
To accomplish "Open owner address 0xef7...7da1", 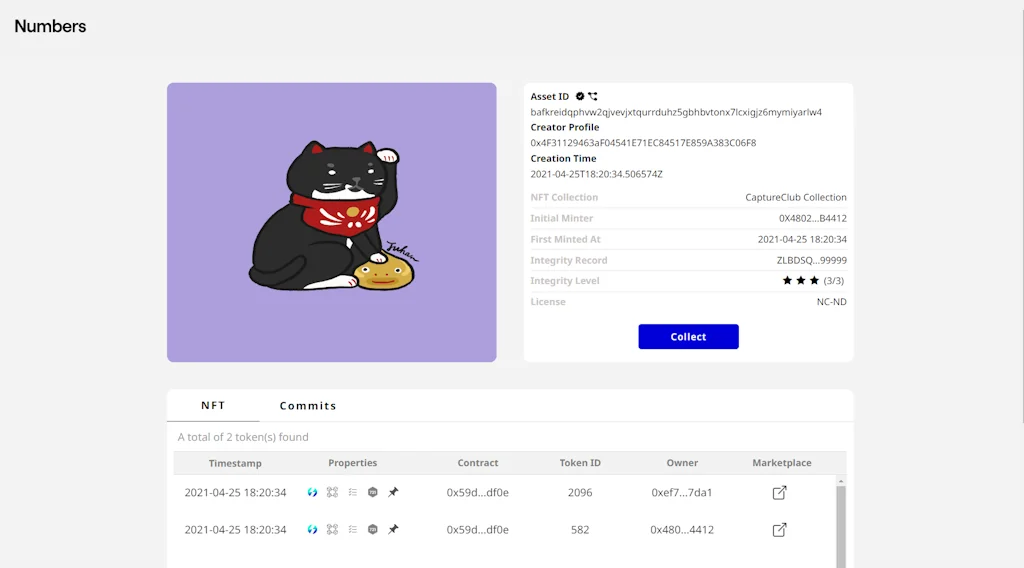I will pos(682,492).
